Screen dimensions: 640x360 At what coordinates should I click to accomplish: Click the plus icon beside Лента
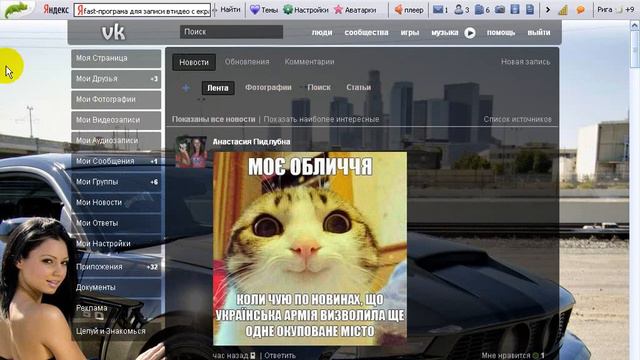186,88
